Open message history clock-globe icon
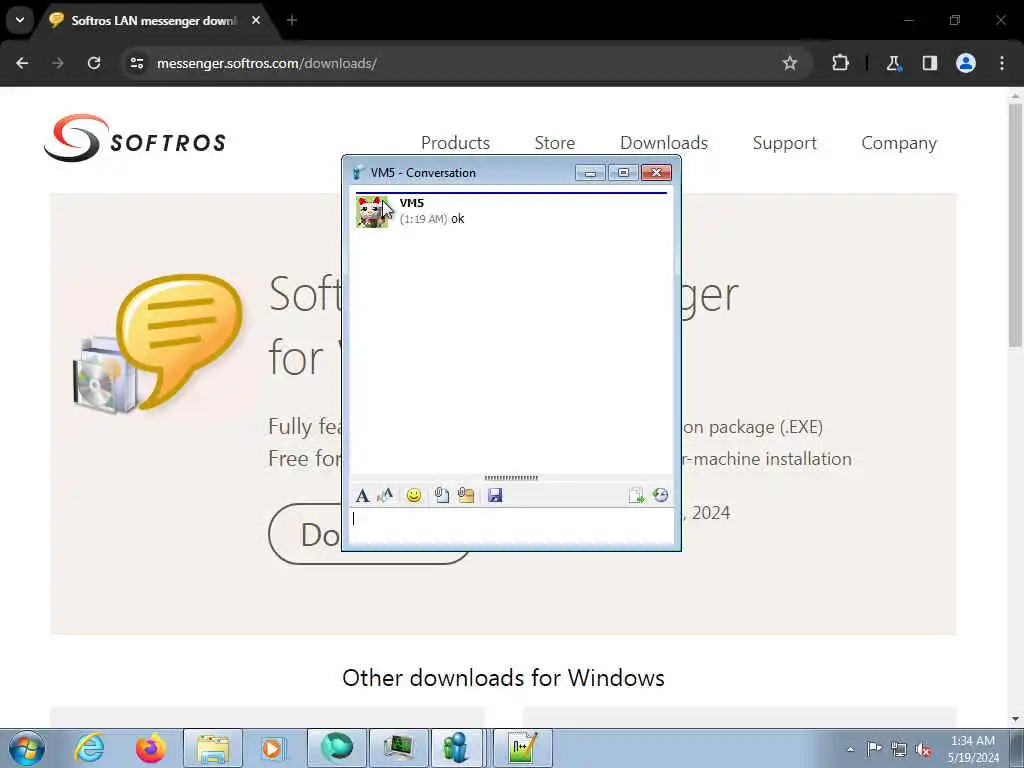This screenshot has height=768, width=1024. 660,496
